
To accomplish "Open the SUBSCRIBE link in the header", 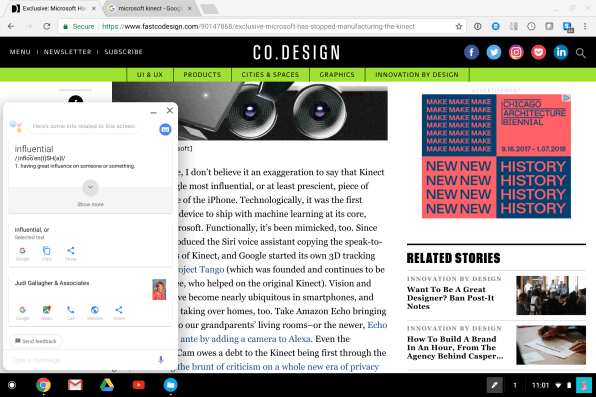I will click(x=124, y=52).
